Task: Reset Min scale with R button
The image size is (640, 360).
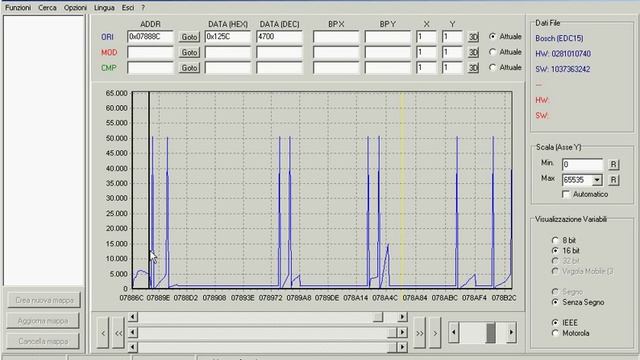Action: click(x=613, y=164)
